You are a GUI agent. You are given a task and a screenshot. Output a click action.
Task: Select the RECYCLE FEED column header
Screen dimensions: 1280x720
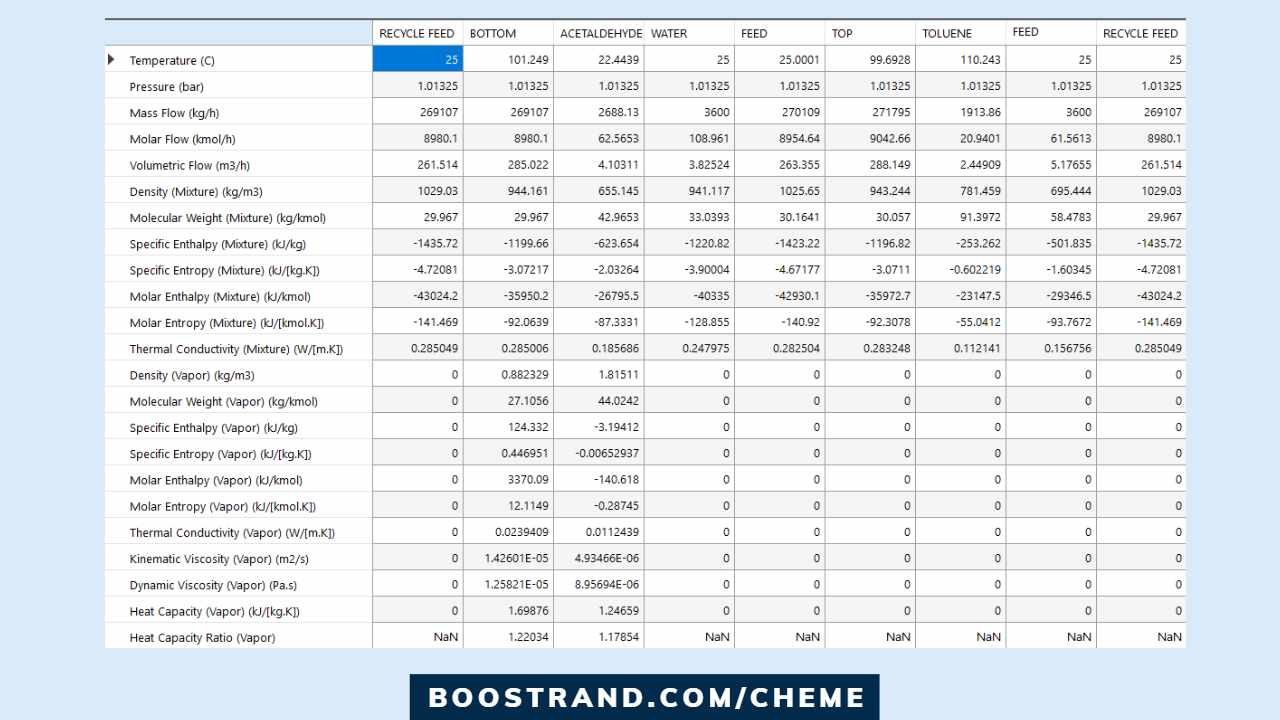pyautogui.click(x=416, y=33)
